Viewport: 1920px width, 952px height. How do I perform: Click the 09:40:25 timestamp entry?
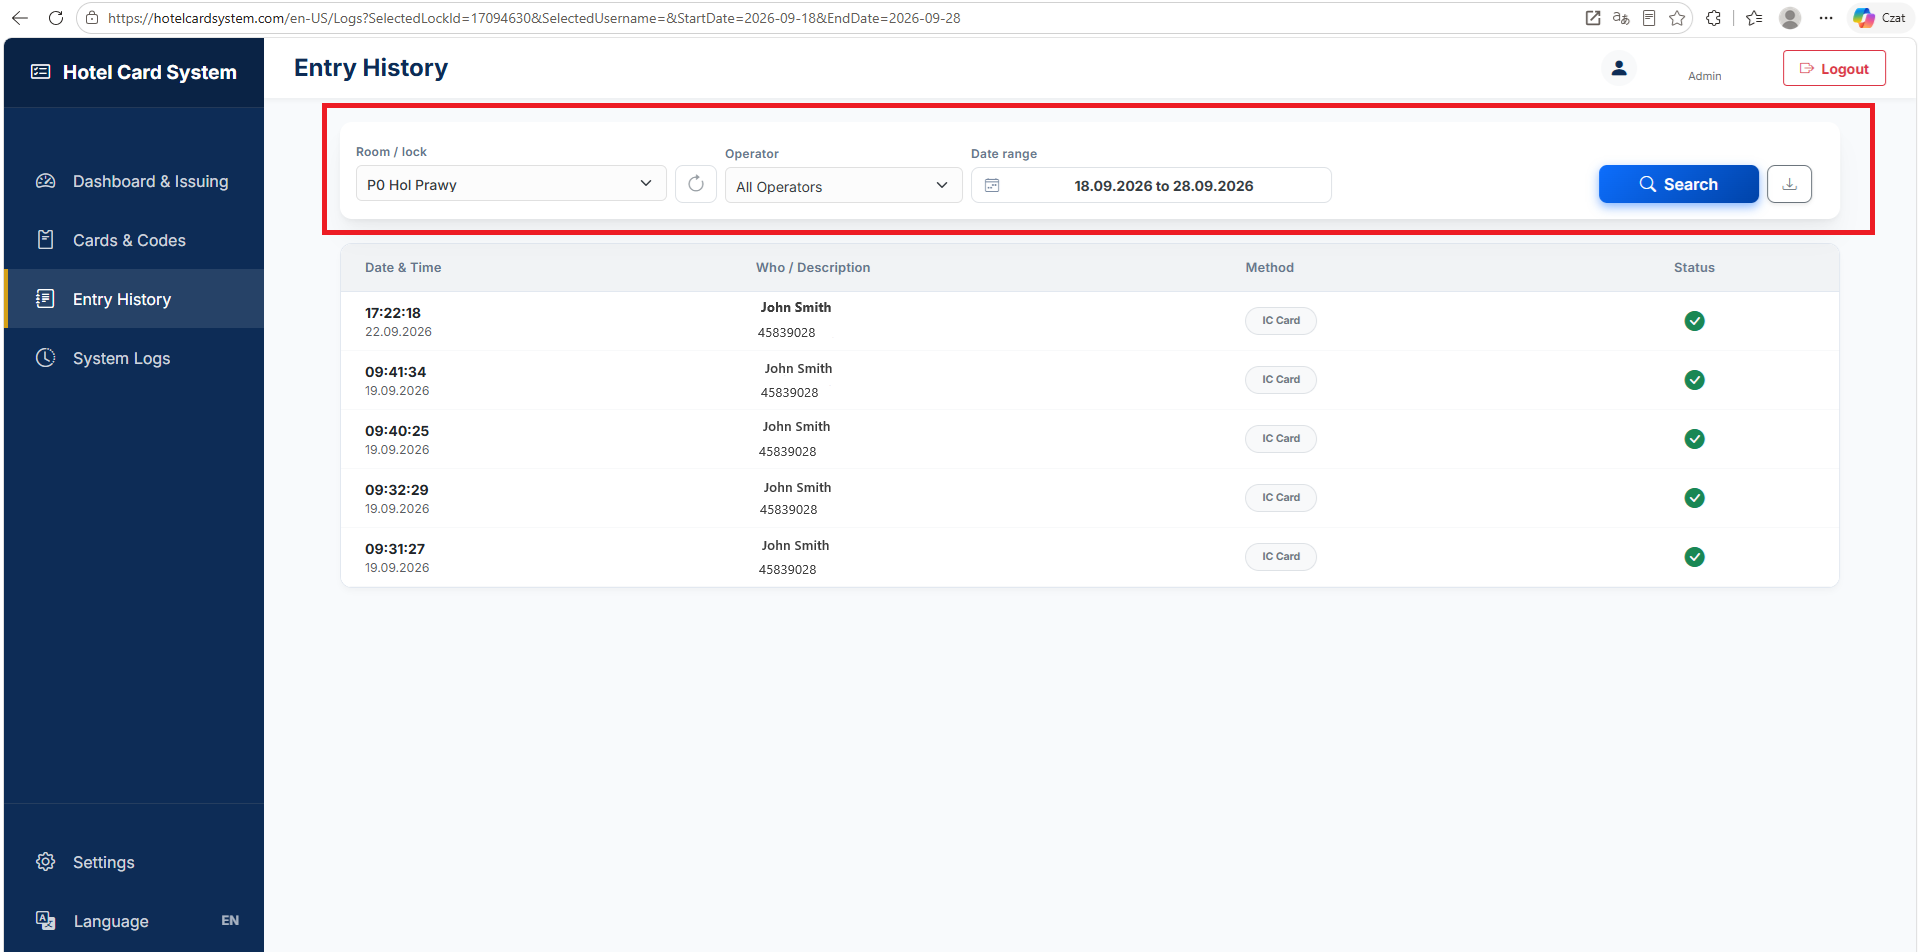click(397, 431)
